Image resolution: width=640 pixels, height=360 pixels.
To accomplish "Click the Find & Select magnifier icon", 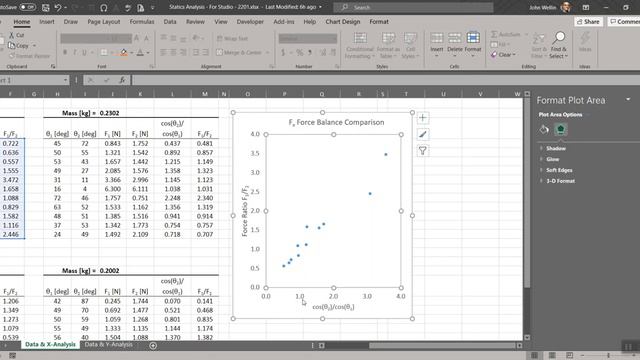I will click(x=559, y=38).
